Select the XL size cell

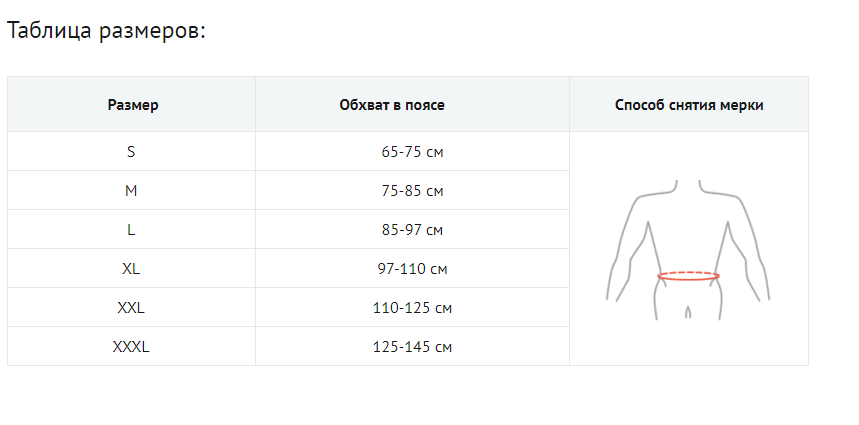131,269
